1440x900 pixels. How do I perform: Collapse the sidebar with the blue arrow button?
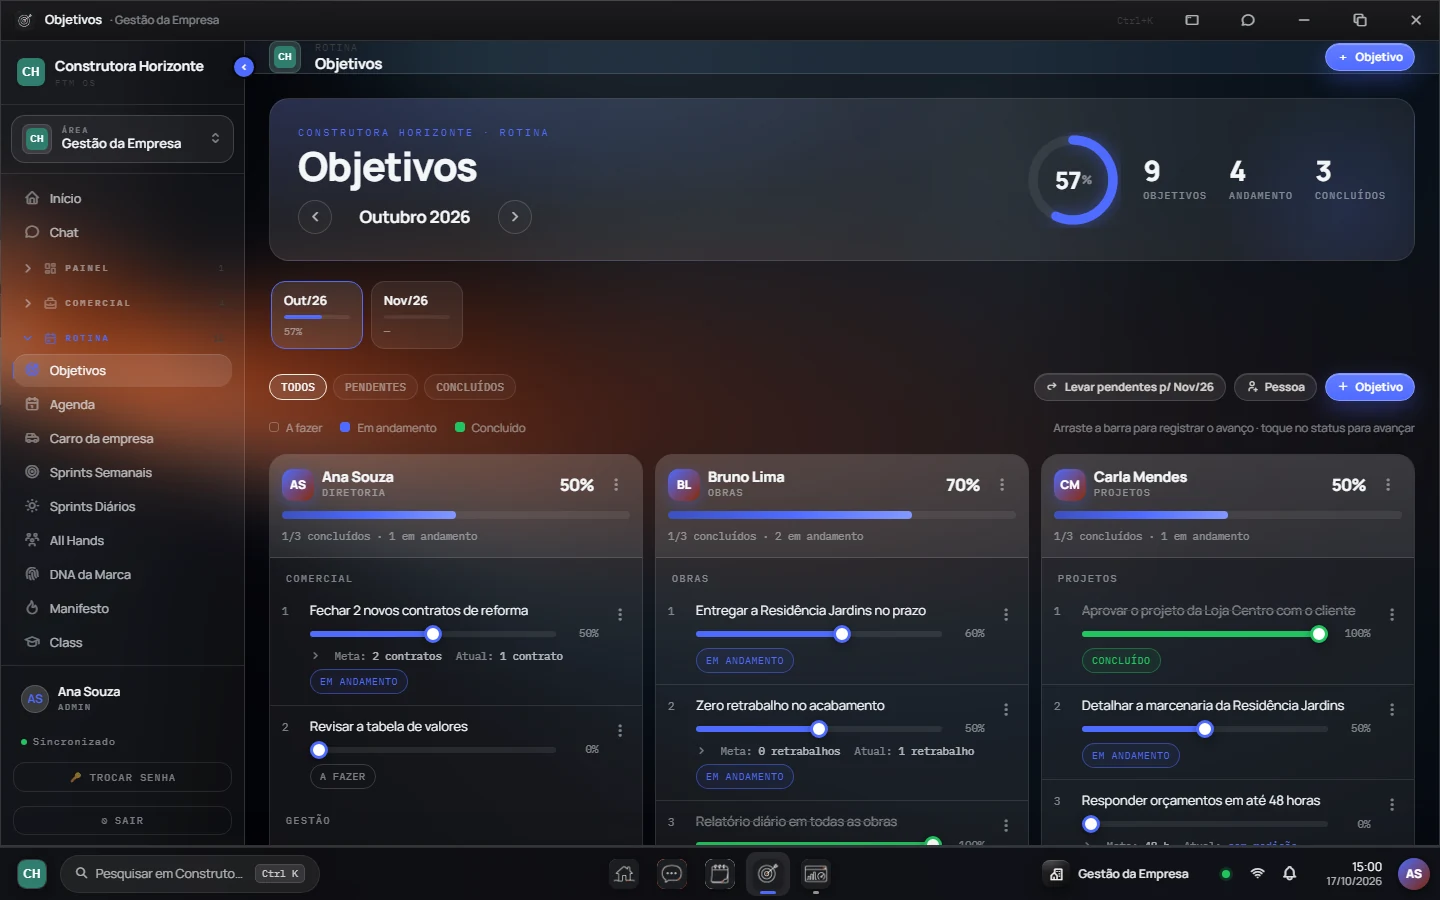click(x=244, y=67)
